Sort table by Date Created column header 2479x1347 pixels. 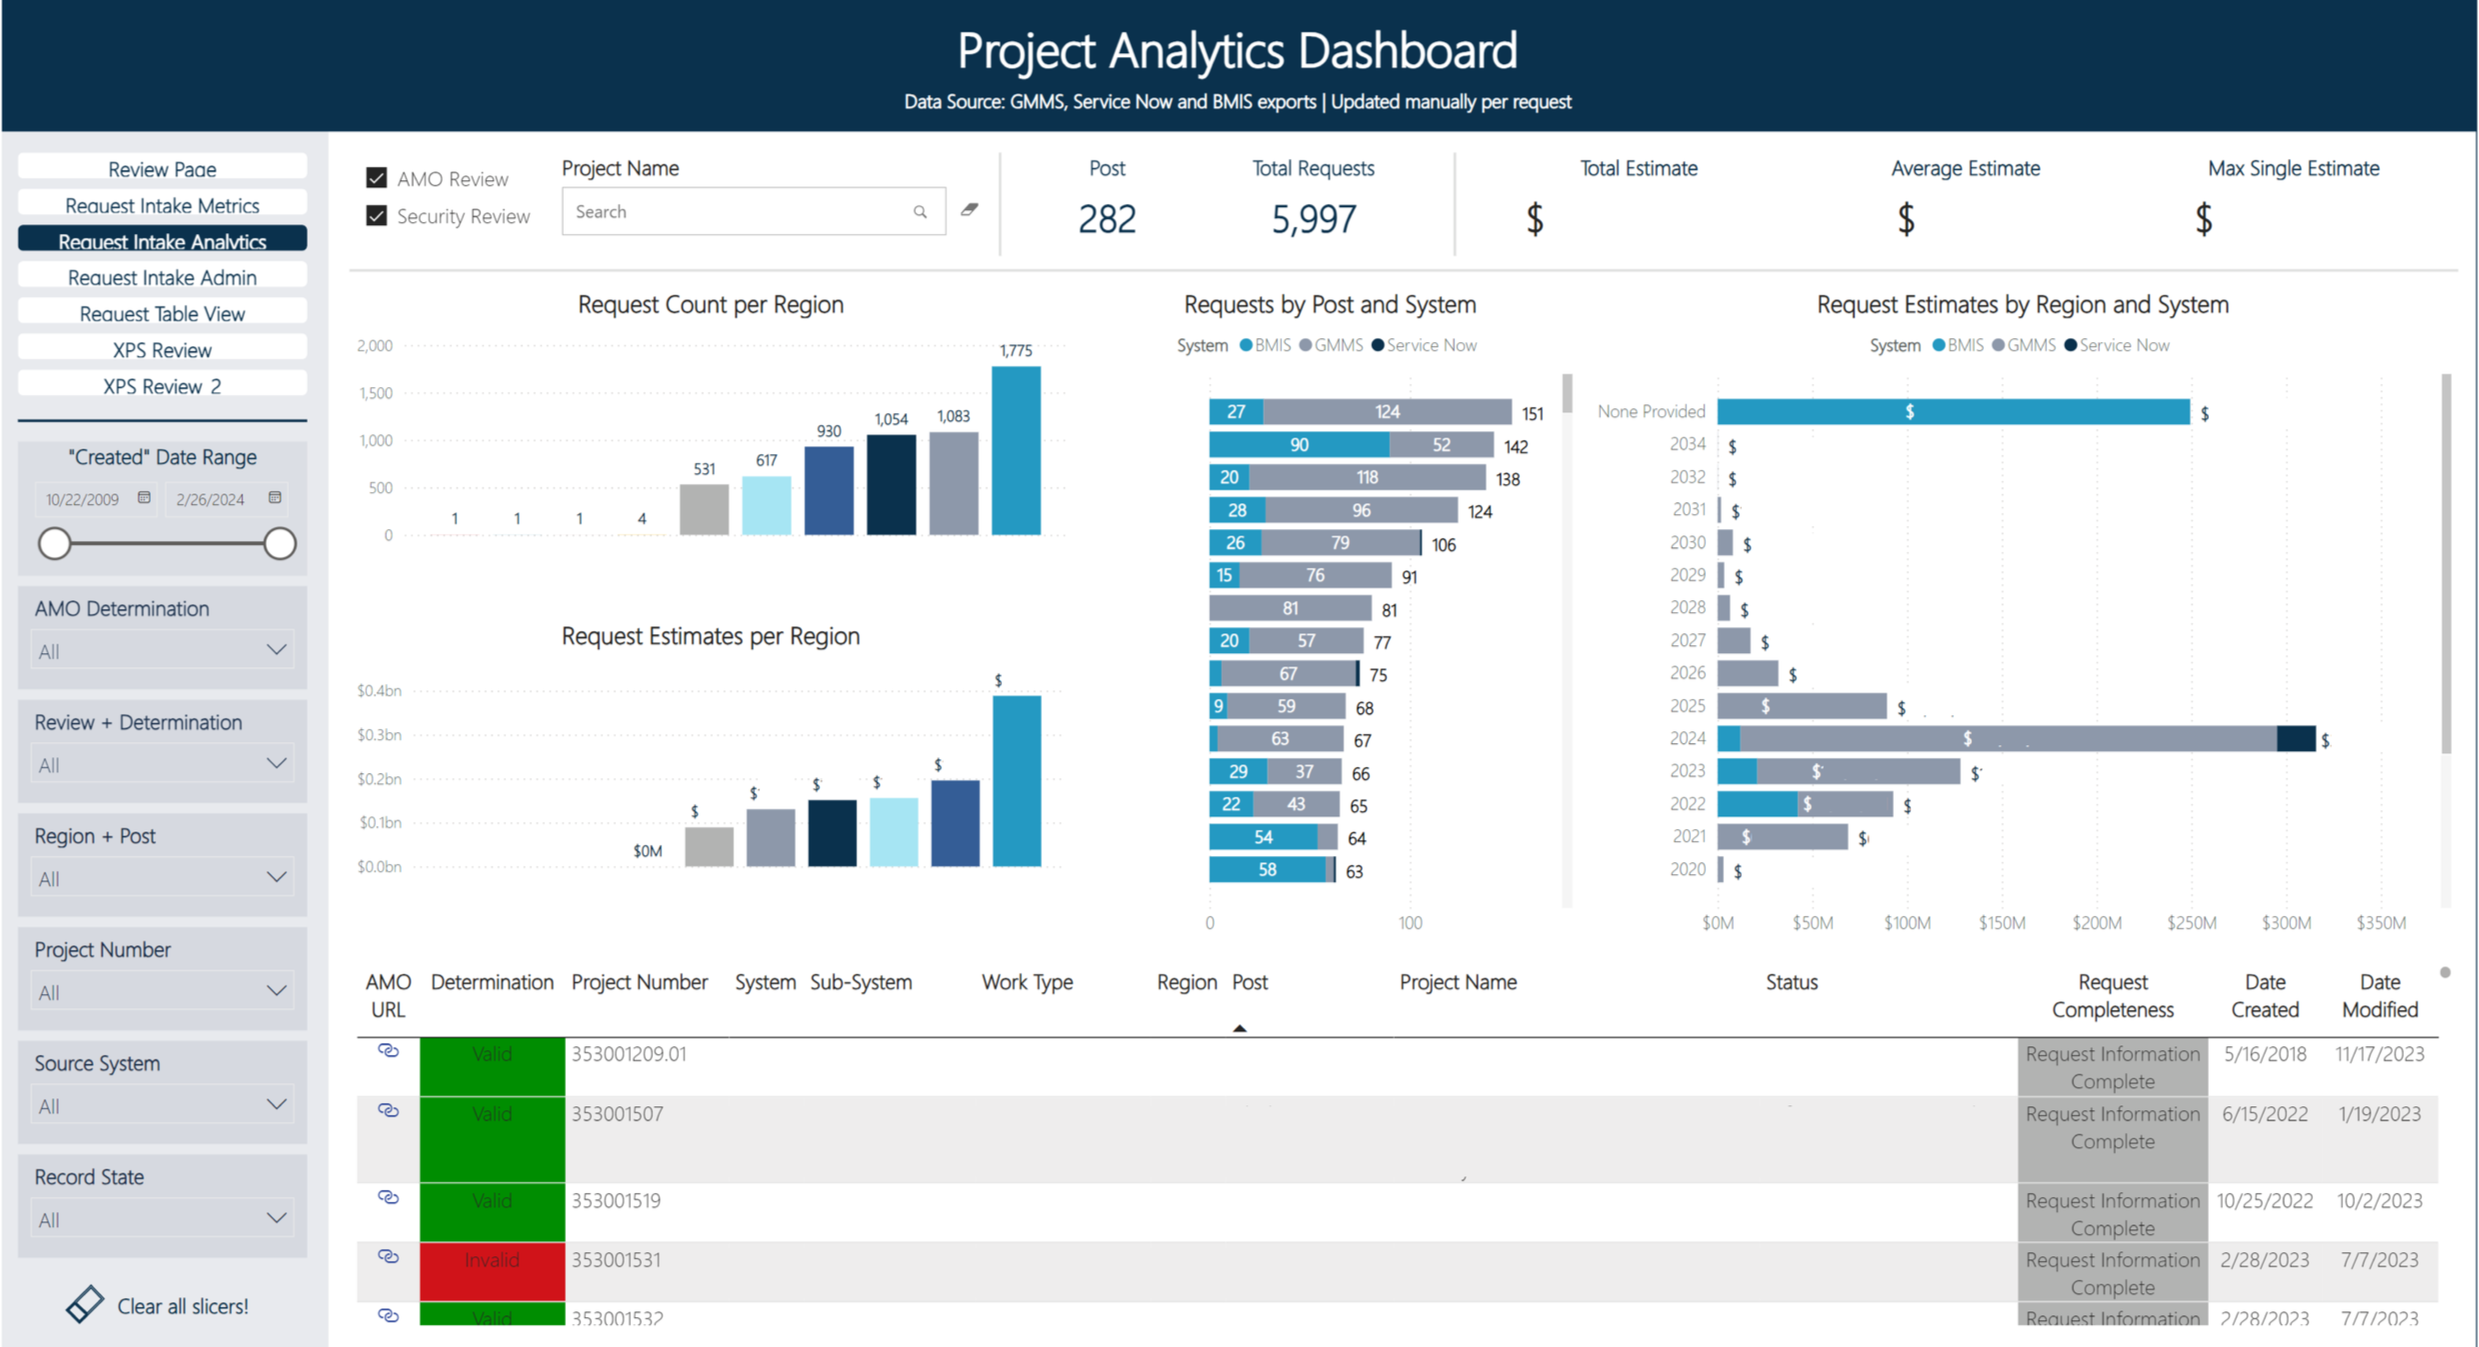(2264, 995)
